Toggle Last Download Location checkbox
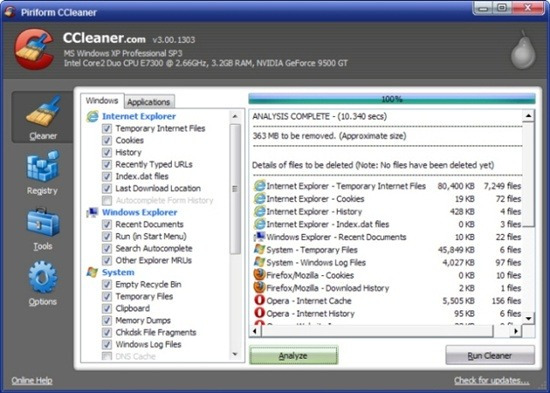 [107, 188]
